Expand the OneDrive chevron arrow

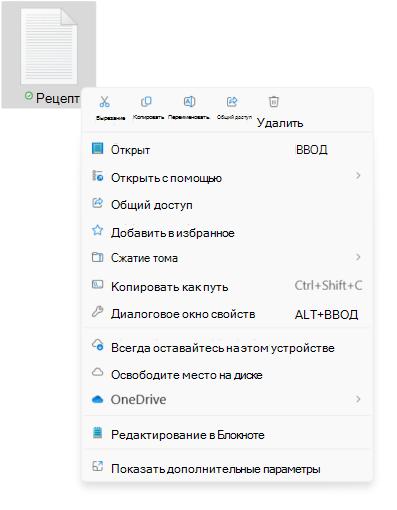(358, 399)
